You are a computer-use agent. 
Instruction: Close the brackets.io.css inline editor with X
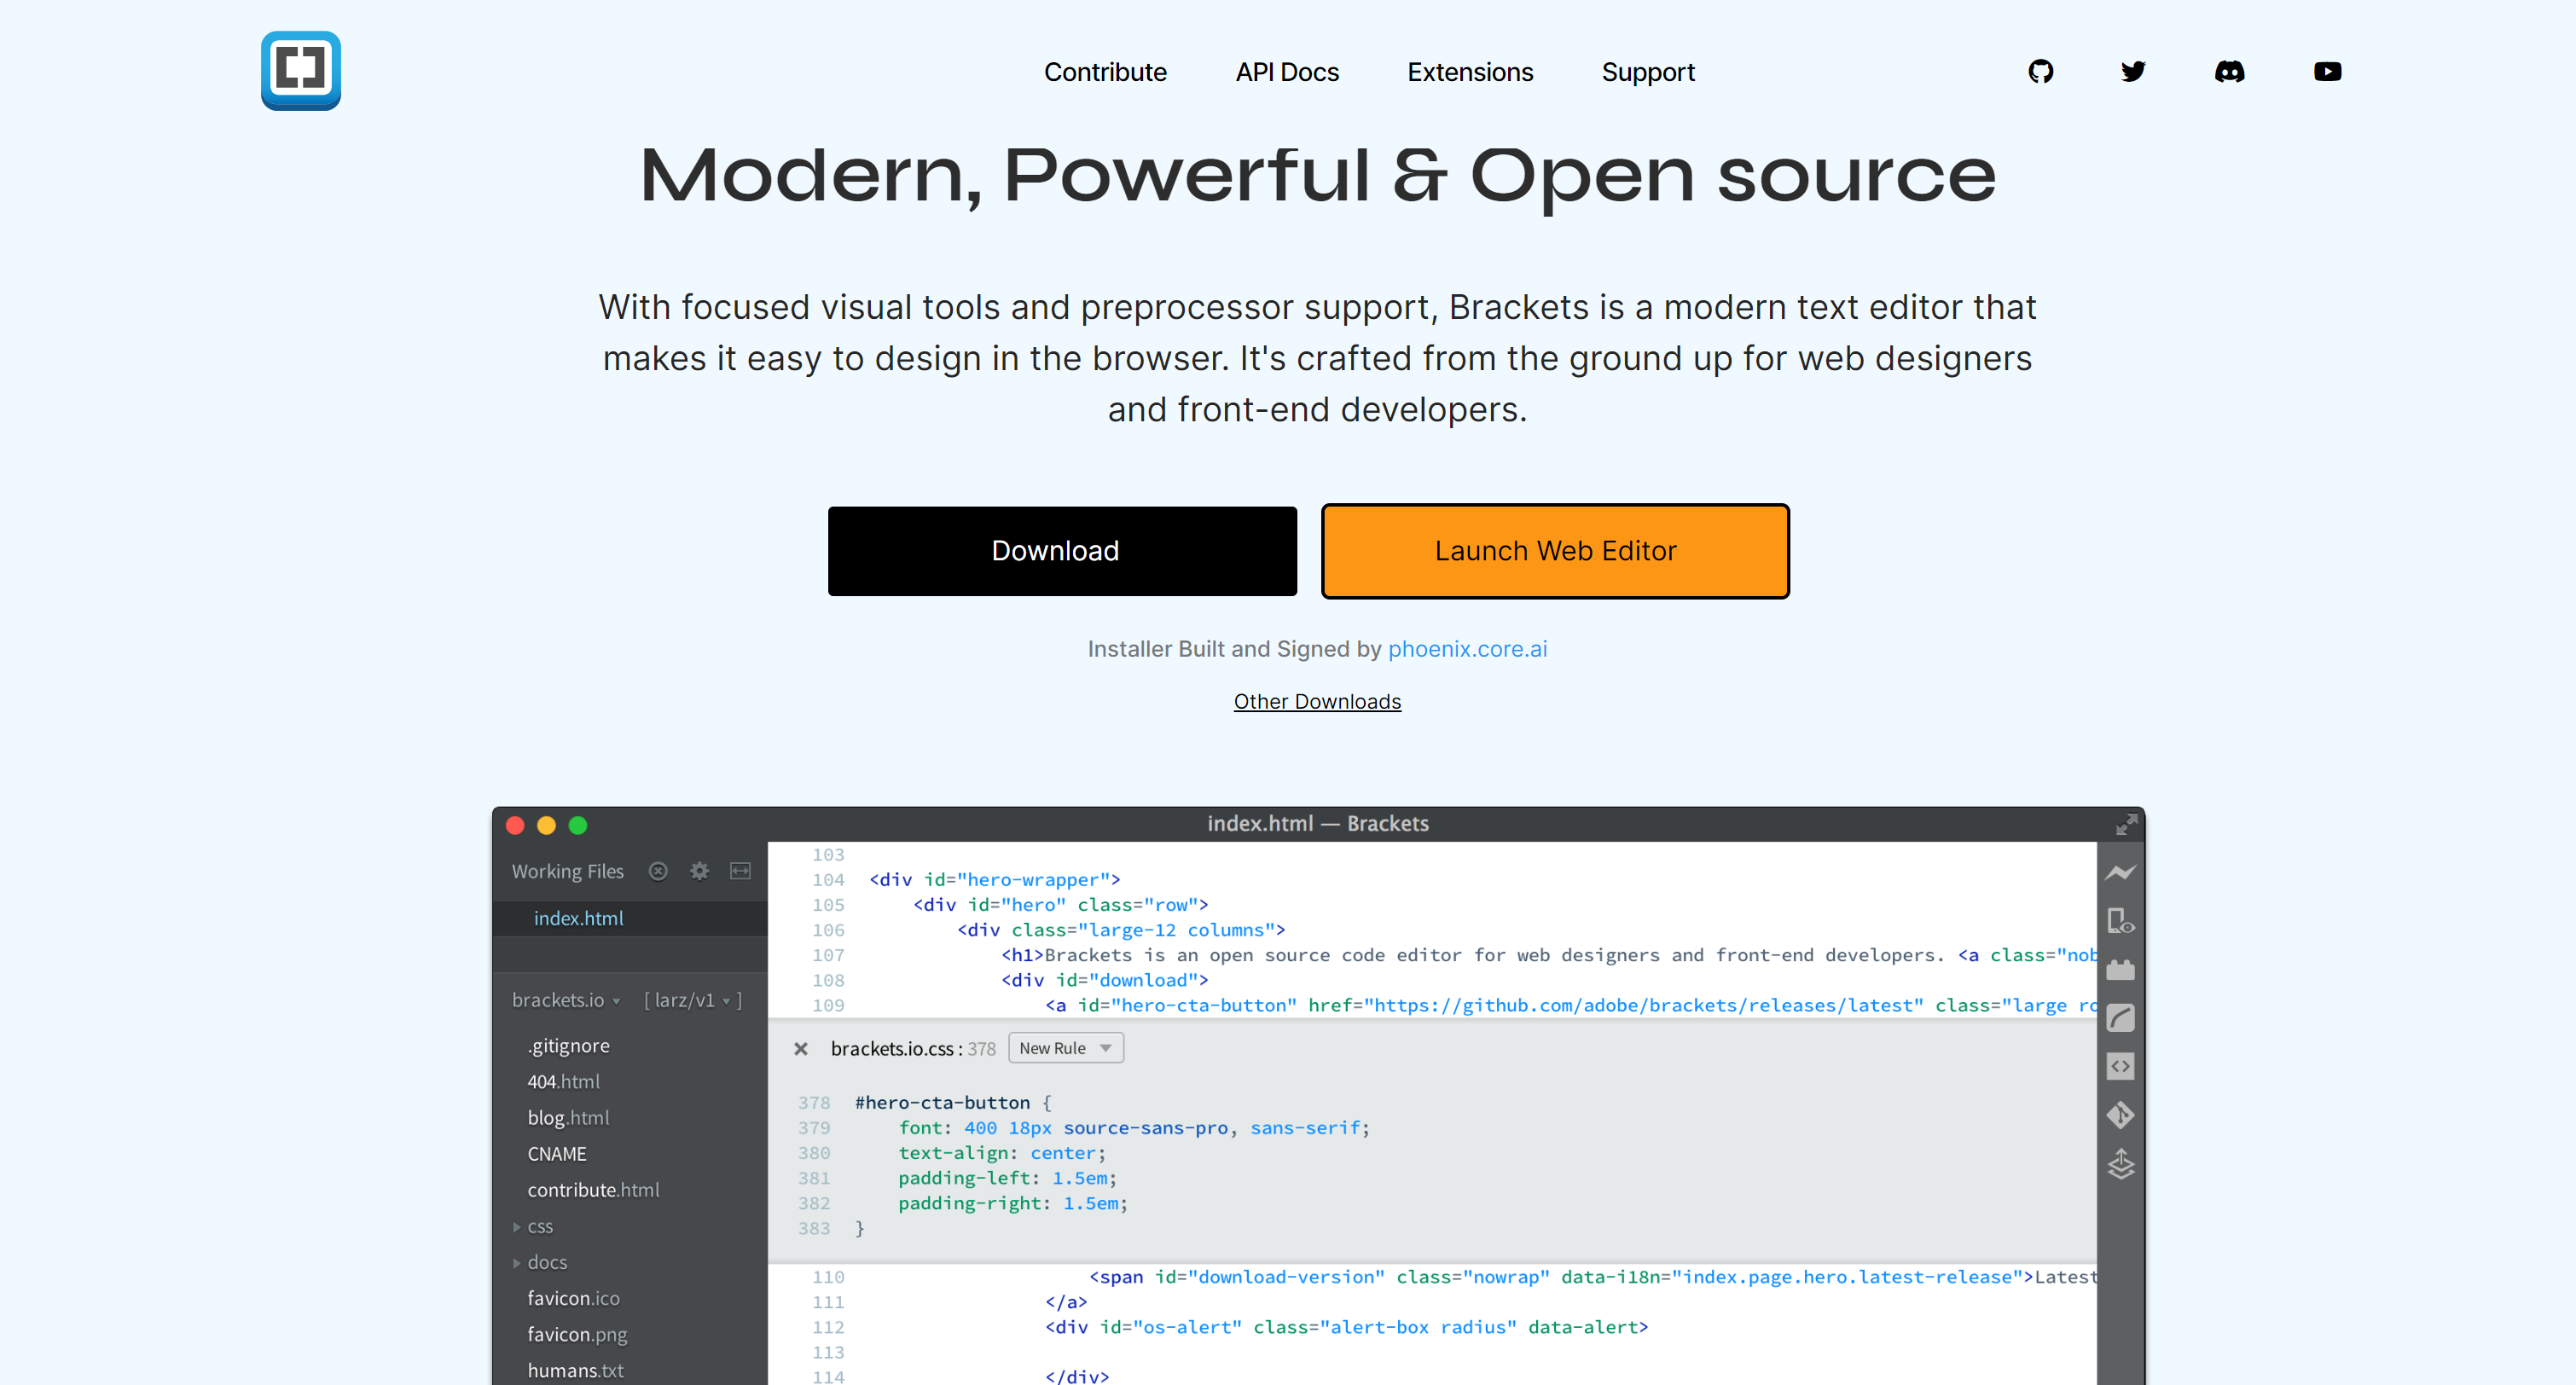pyautogui.click(x=800, y=1048)
